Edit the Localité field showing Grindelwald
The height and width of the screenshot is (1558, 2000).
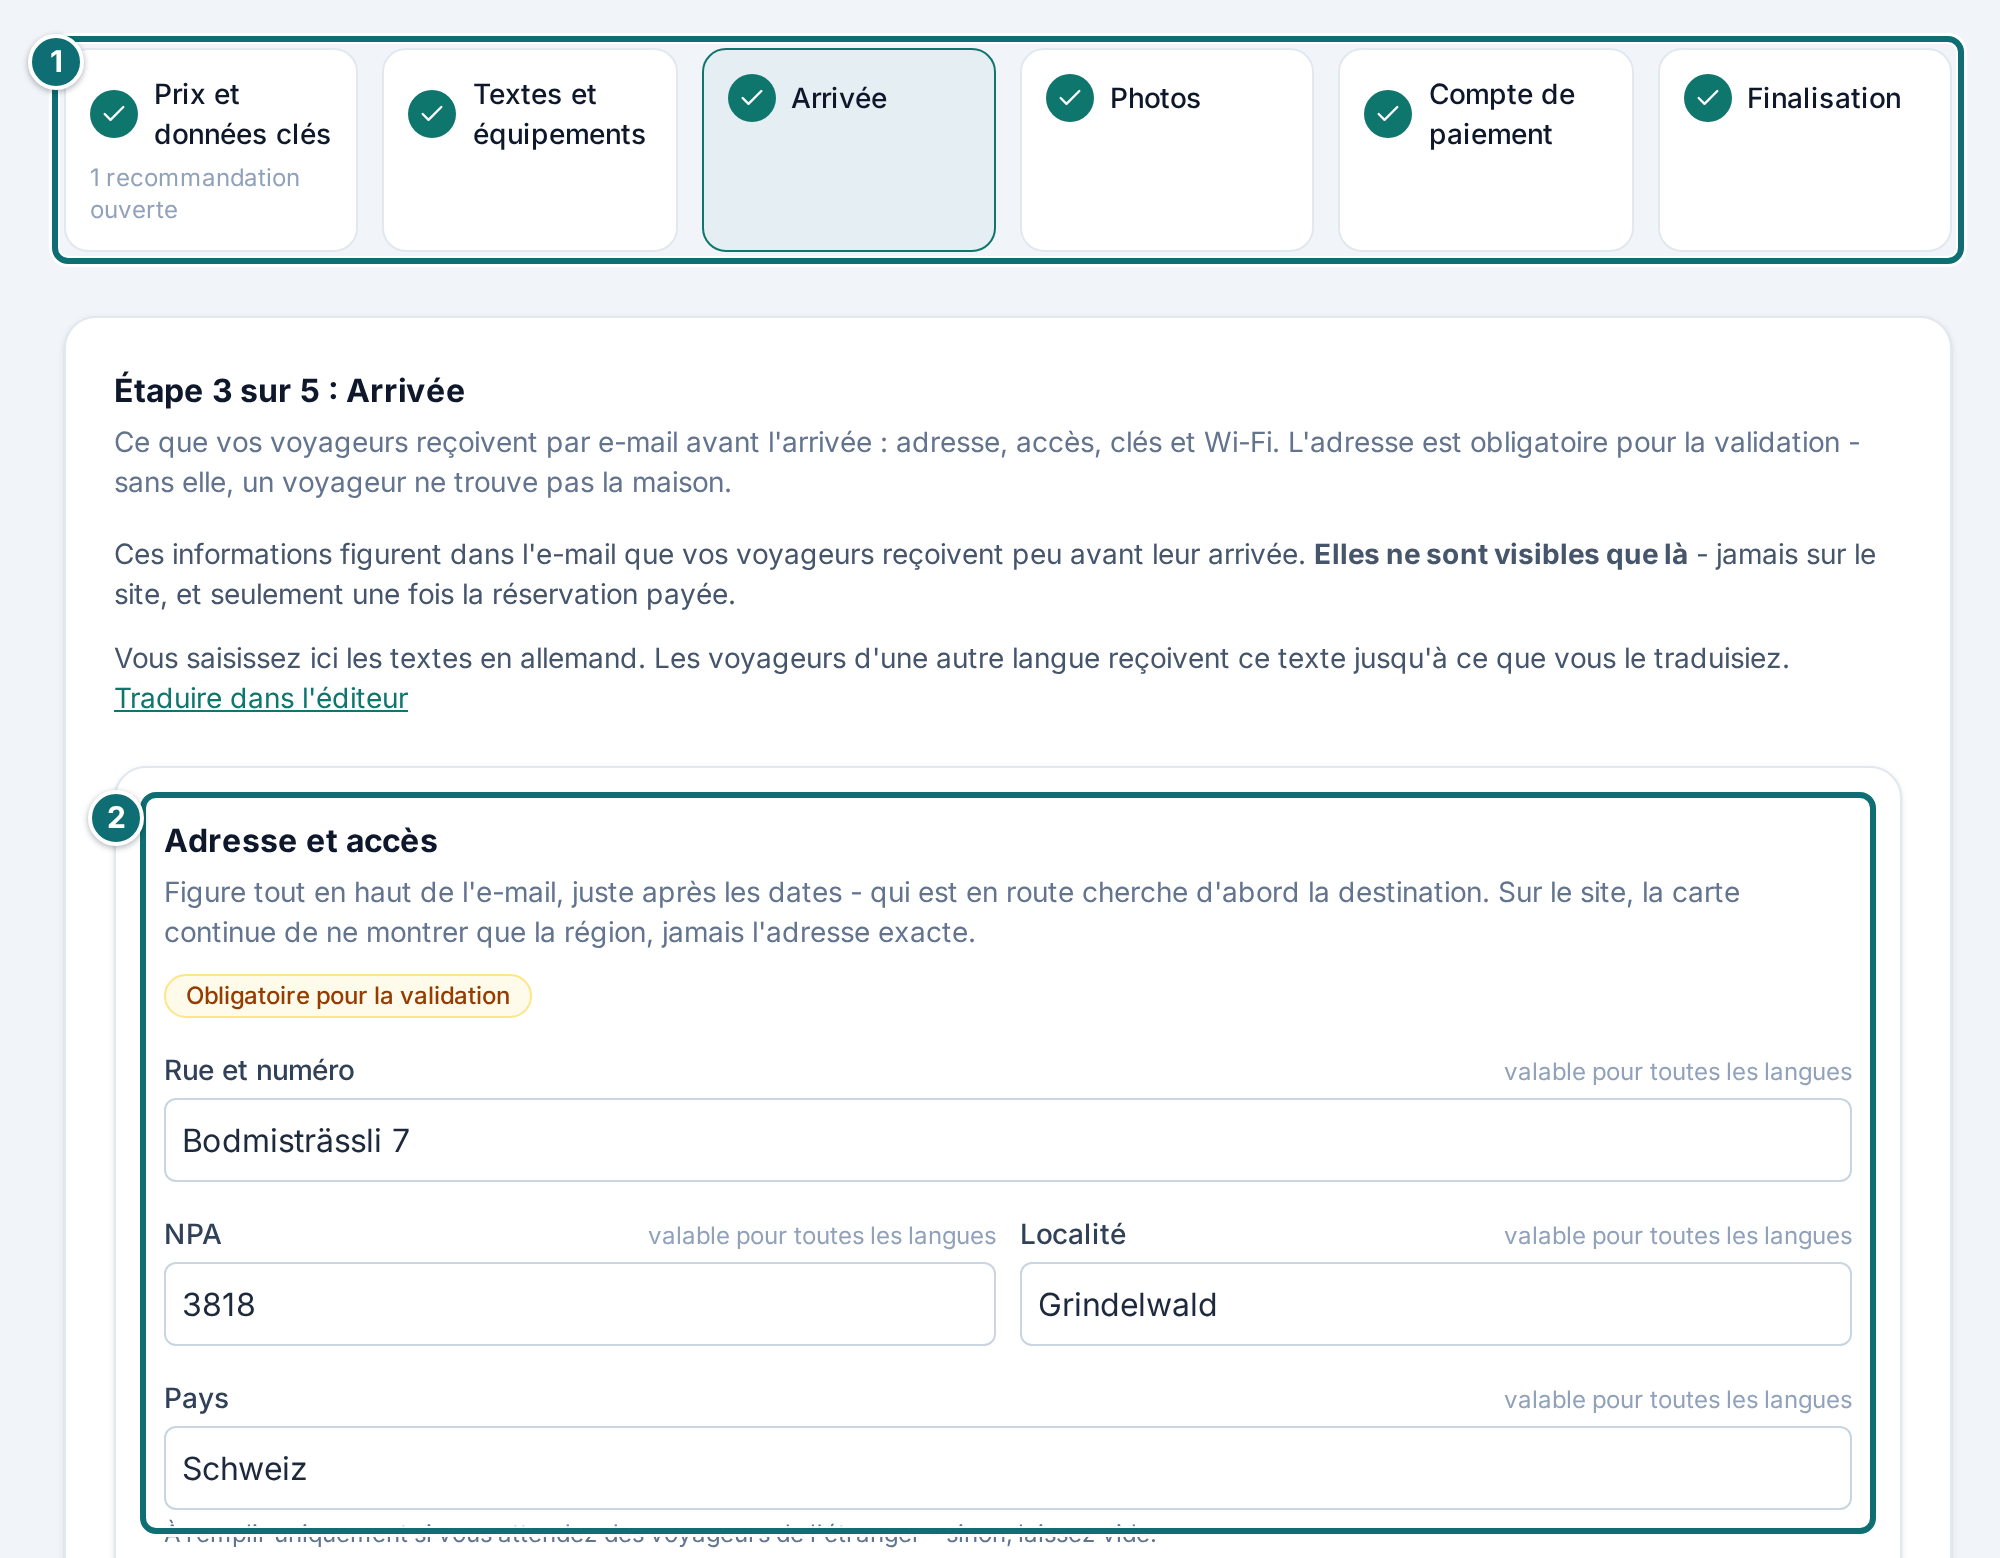[1436, 1304]
